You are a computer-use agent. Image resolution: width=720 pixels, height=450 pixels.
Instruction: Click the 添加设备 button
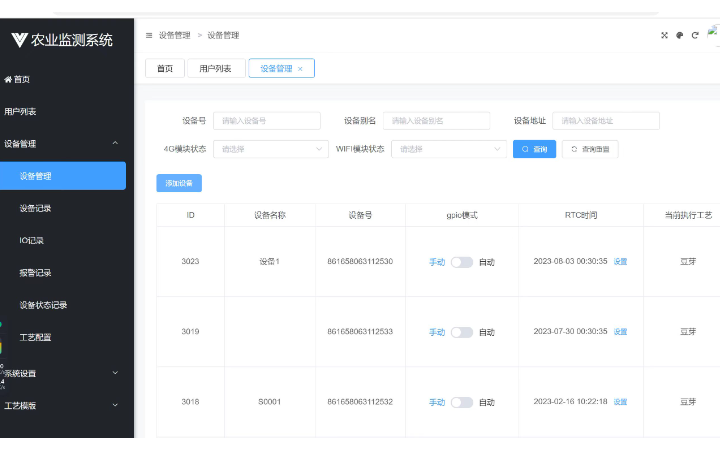[179, 183]
